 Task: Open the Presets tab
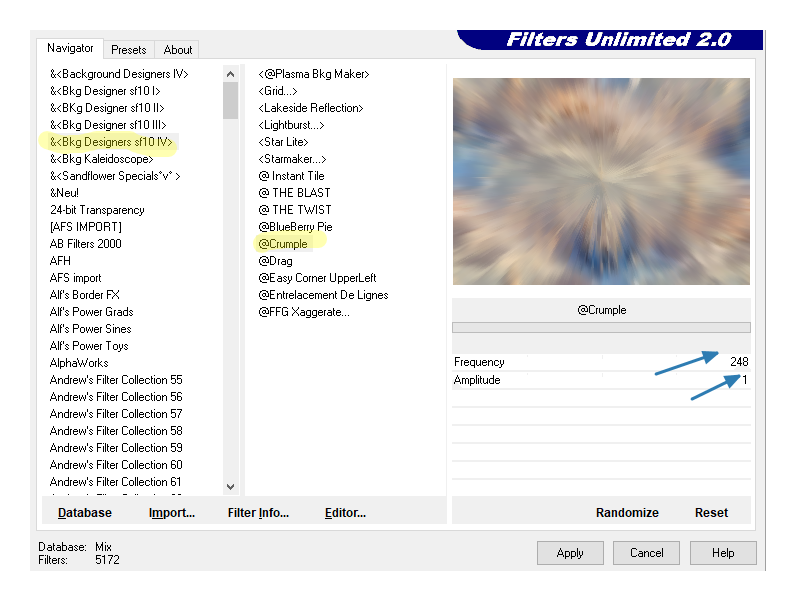click(128, 50)
